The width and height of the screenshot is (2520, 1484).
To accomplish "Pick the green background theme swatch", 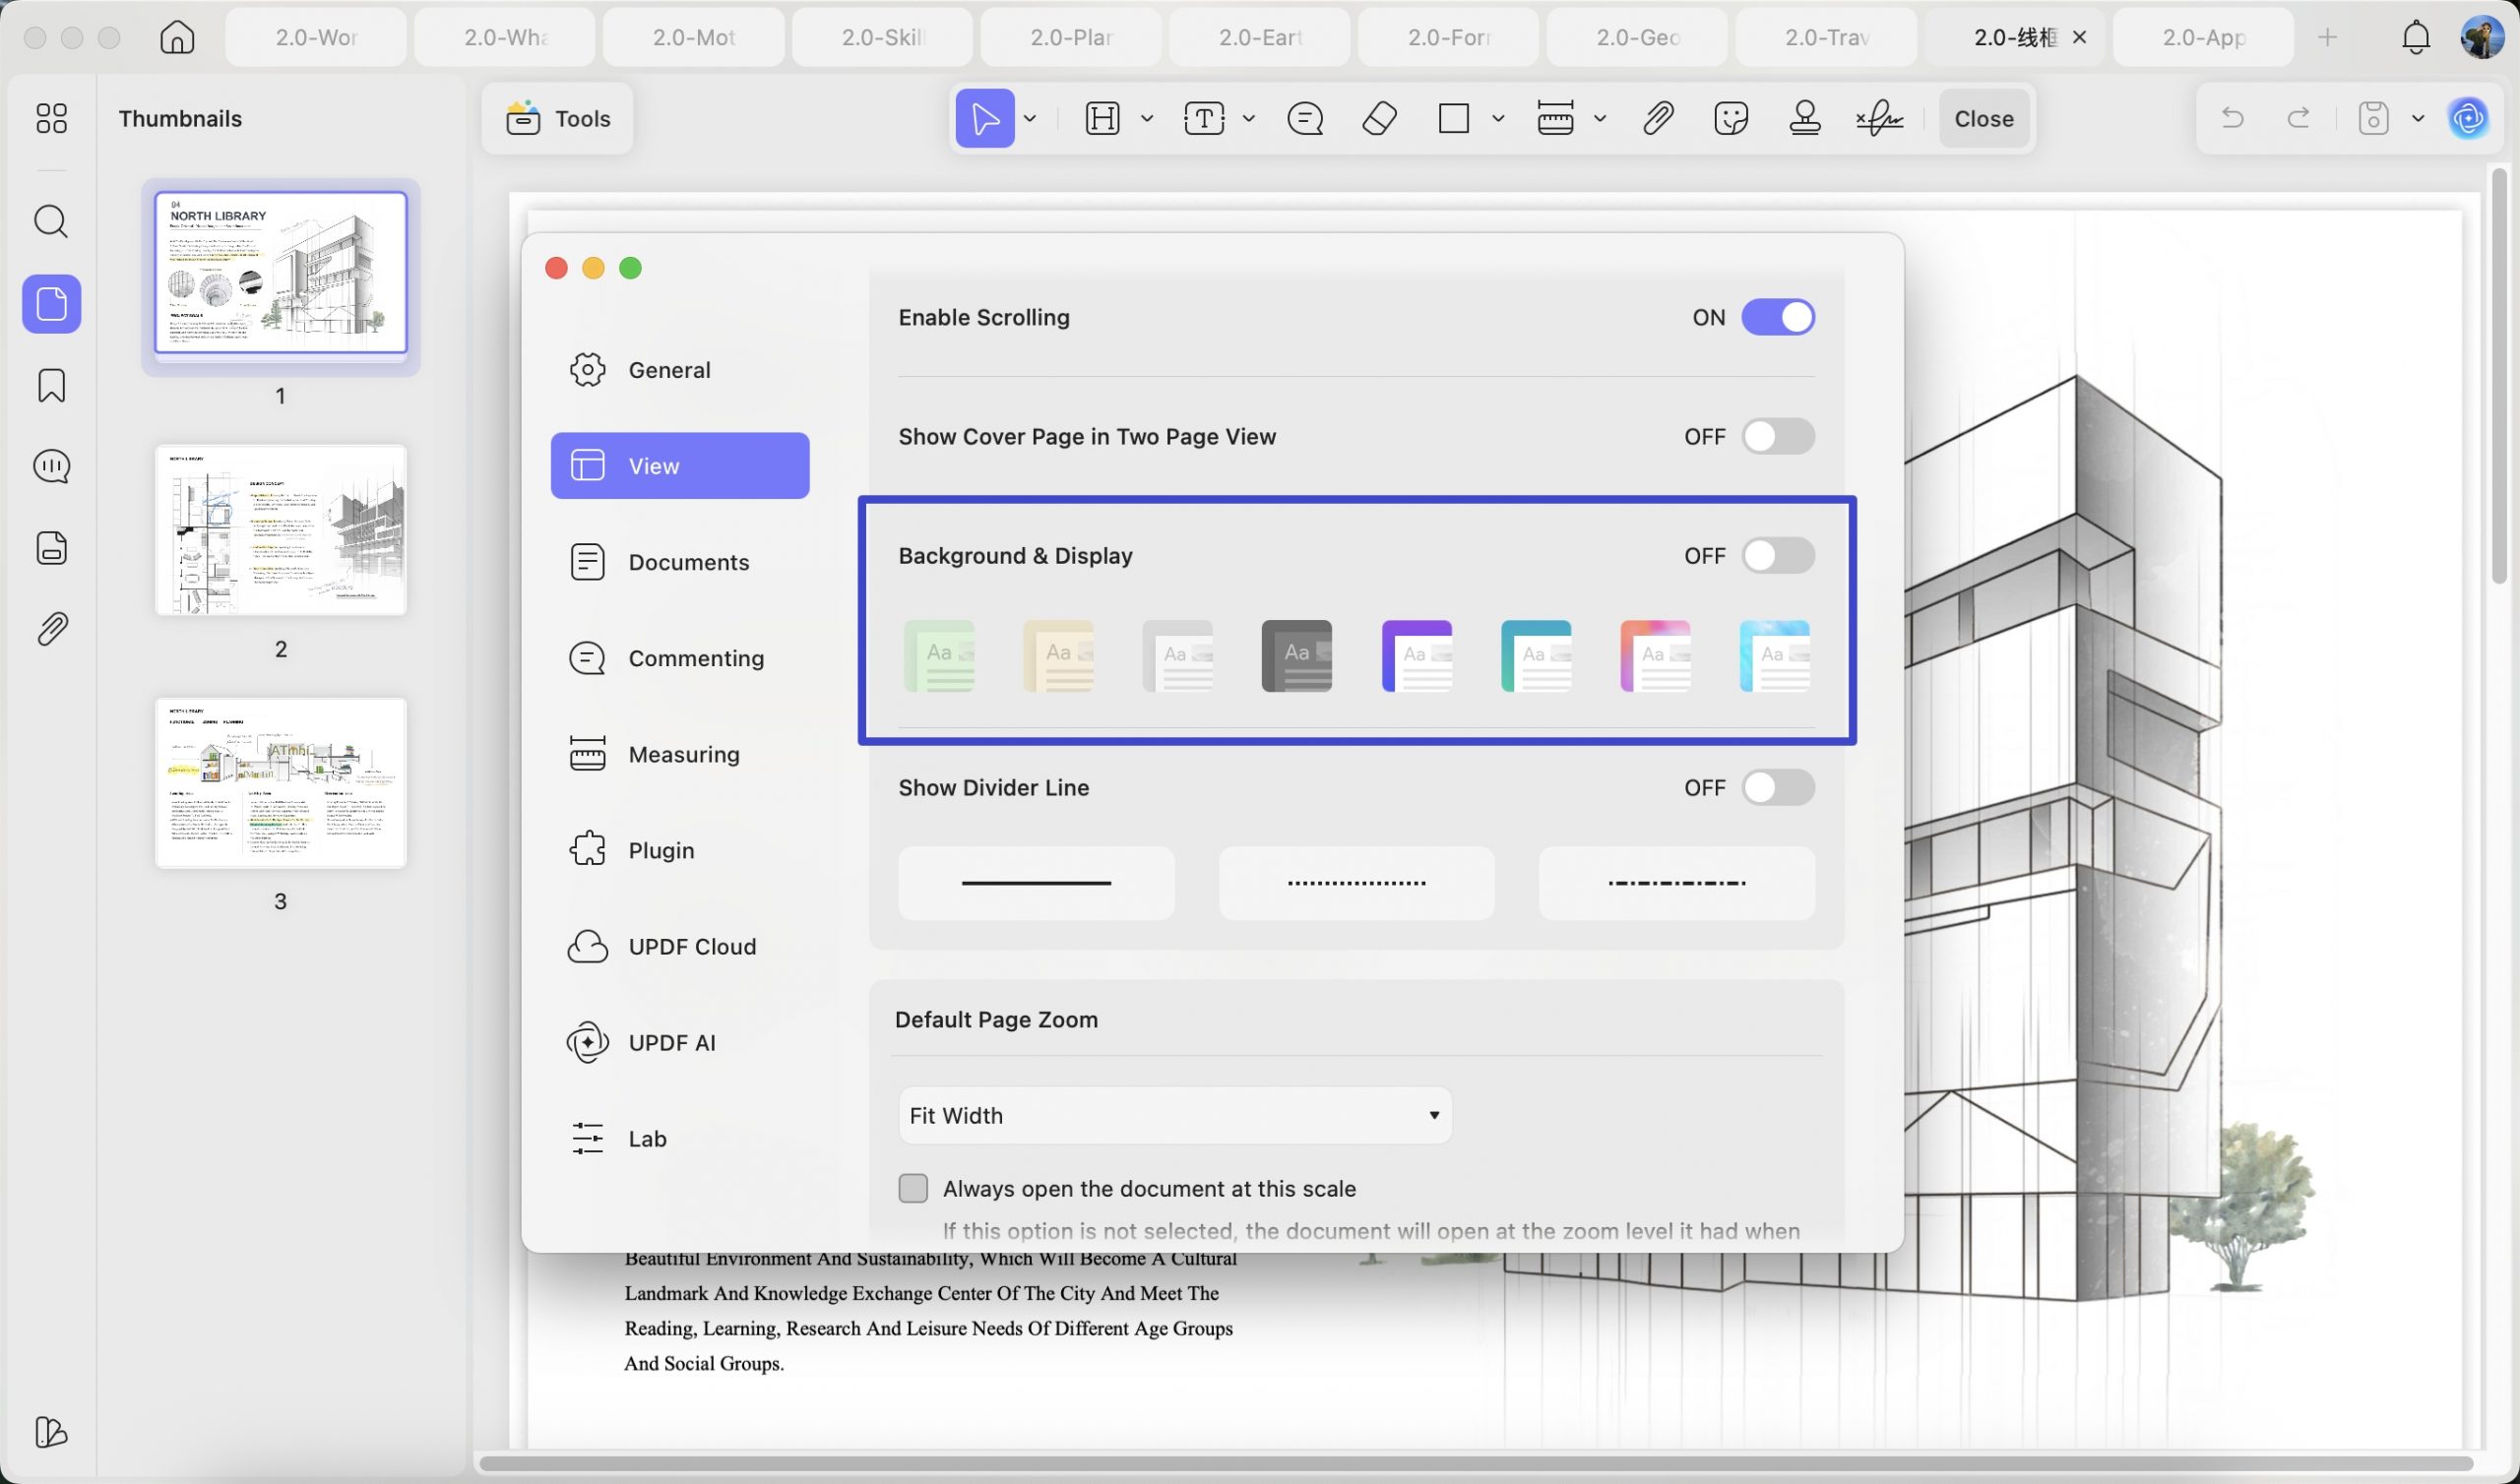I will coord(939,656).
